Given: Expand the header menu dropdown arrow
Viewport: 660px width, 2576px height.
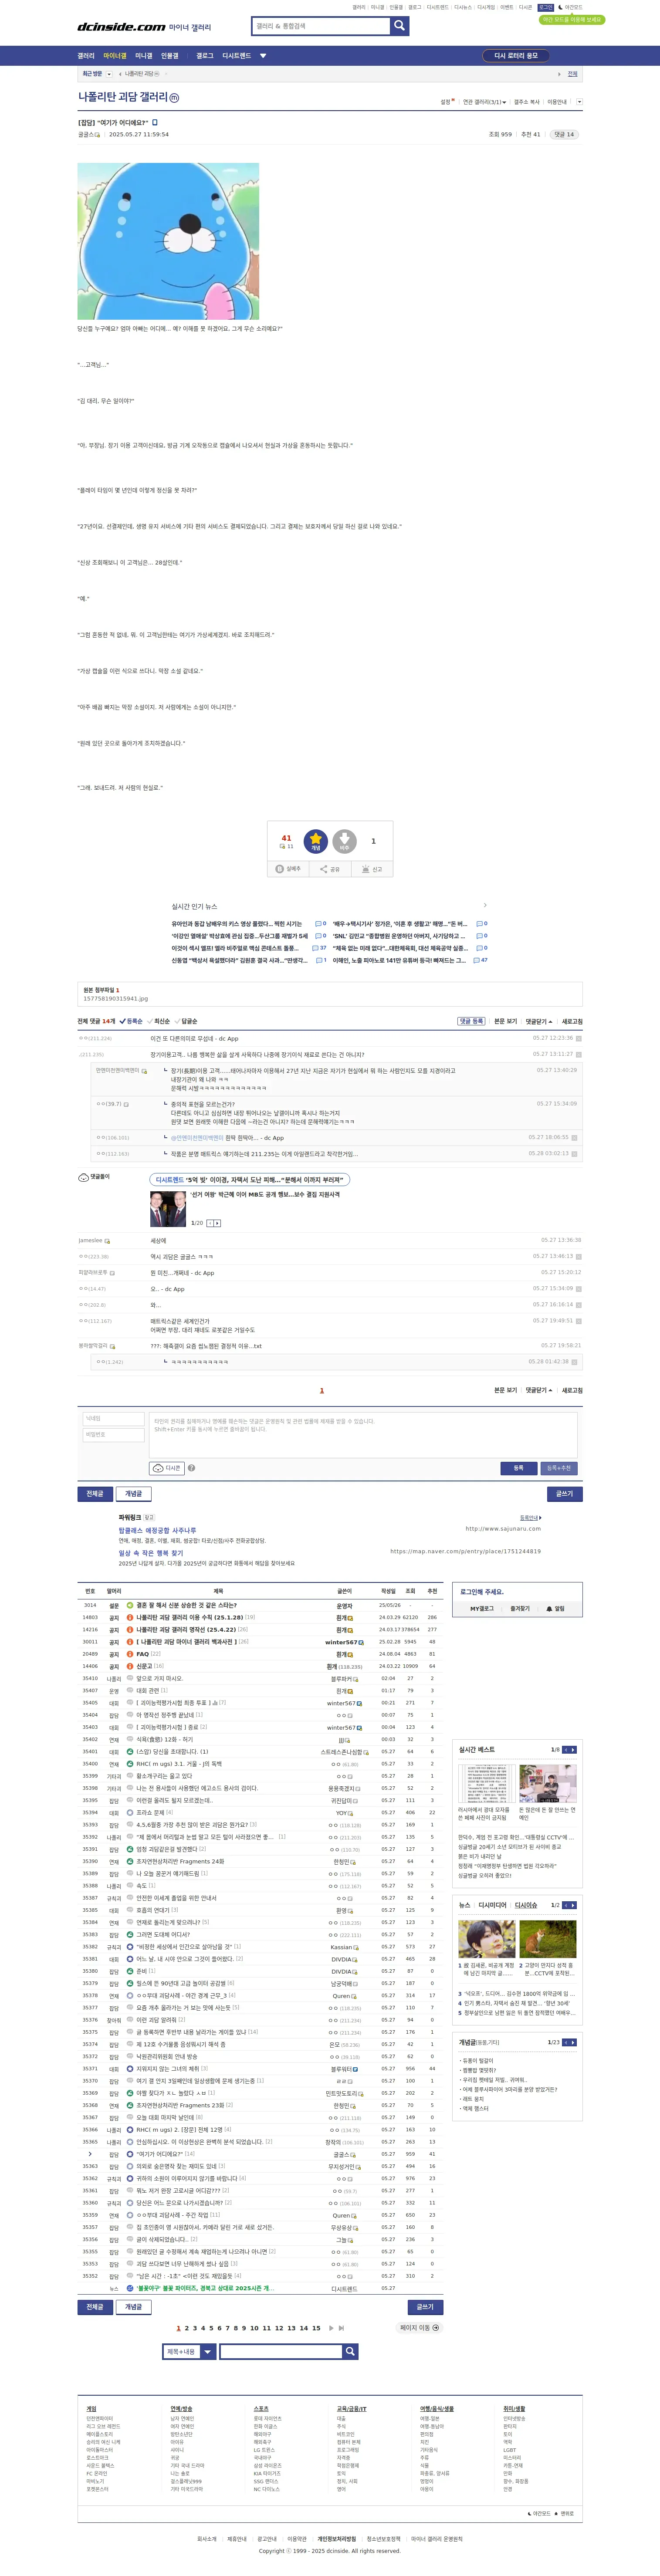Looking at the screenshot, I should [263, 56].
